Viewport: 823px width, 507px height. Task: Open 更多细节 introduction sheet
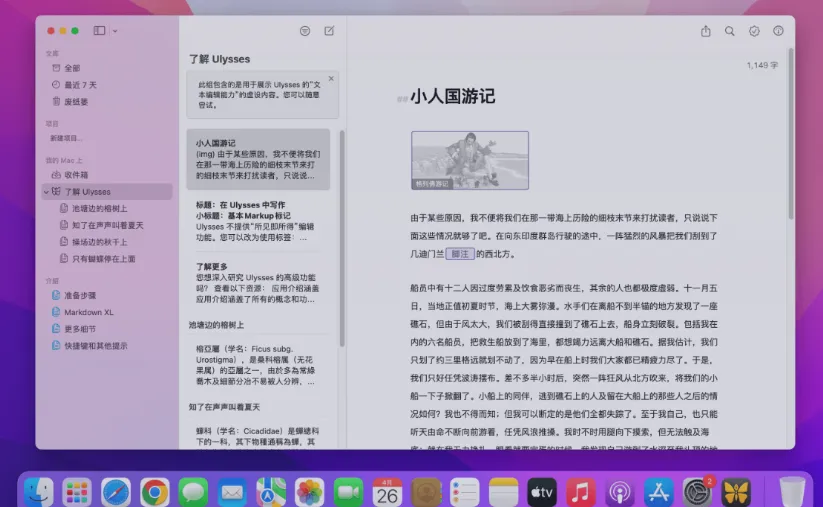pyautogui.click(x=80, y=329)
